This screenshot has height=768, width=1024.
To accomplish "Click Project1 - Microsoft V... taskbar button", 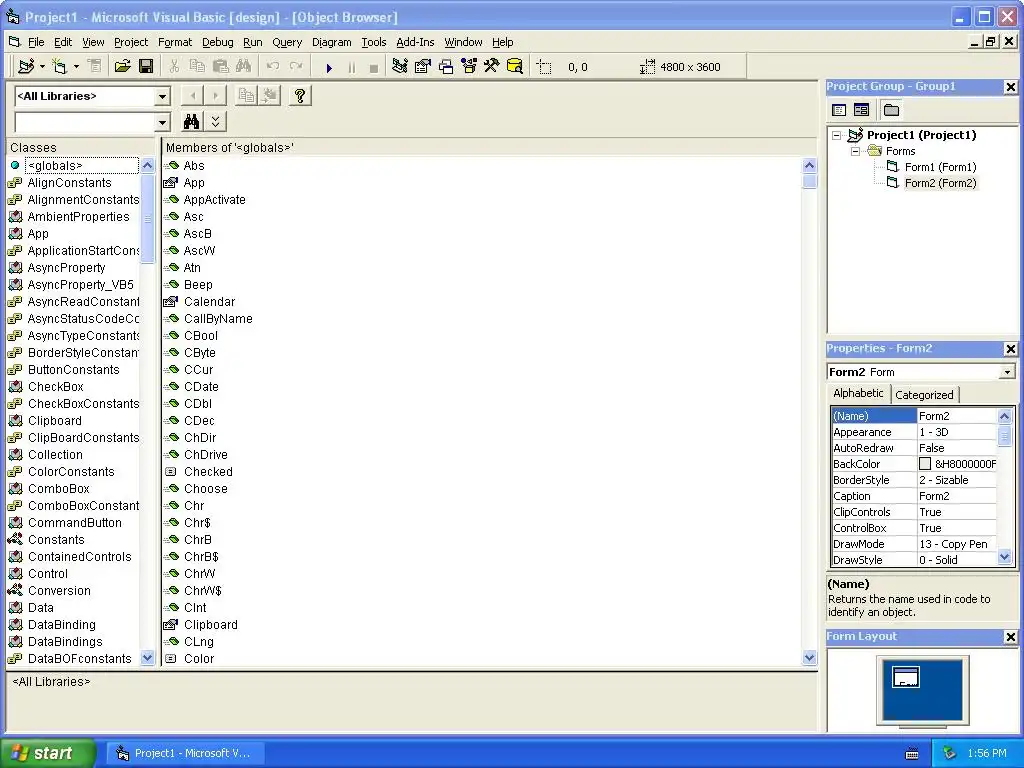I will tap(185, 753).
